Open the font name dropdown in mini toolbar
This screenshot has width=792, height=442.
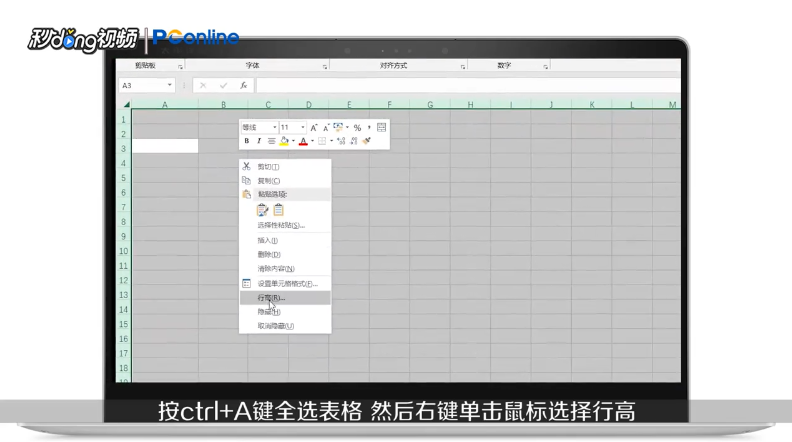[274, 127]
